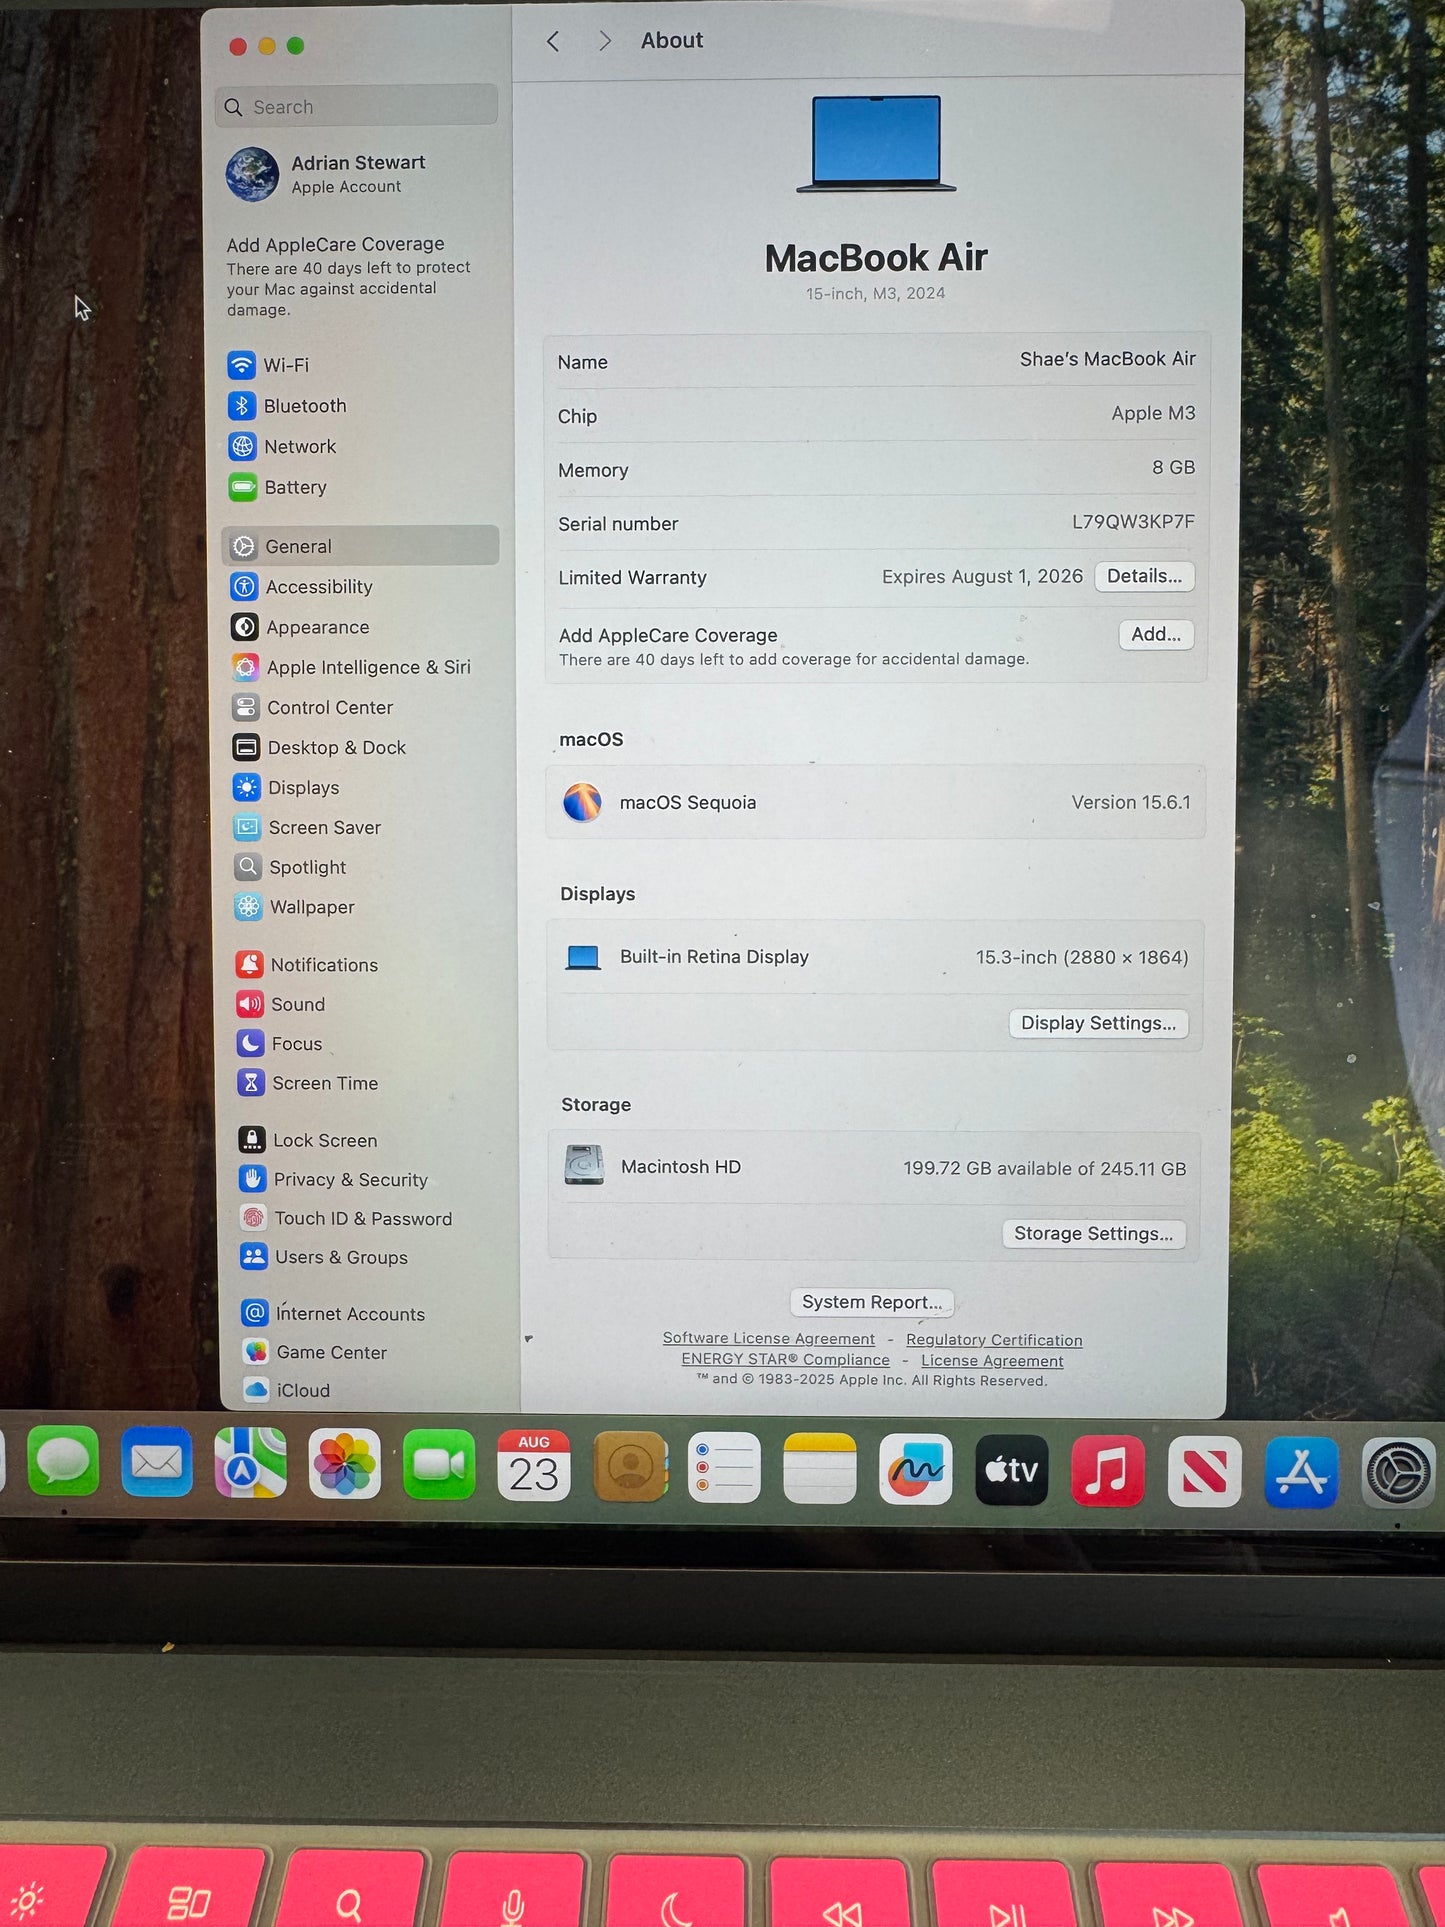Open Music from the Dock
The height and width of the screenshot is (1927, 1445).
pyautogui.click(x=1108, y=1472)
